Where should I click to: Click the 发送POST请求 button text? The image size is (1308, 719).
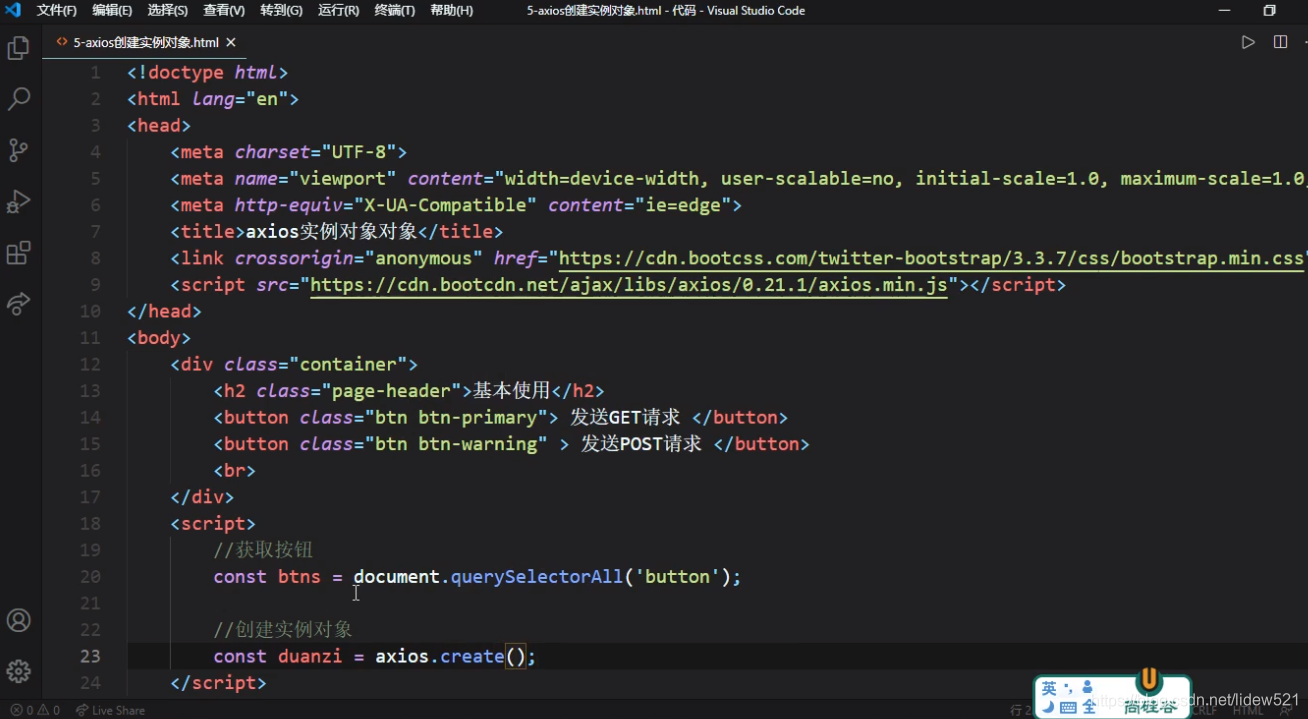[x=641, y=444]
